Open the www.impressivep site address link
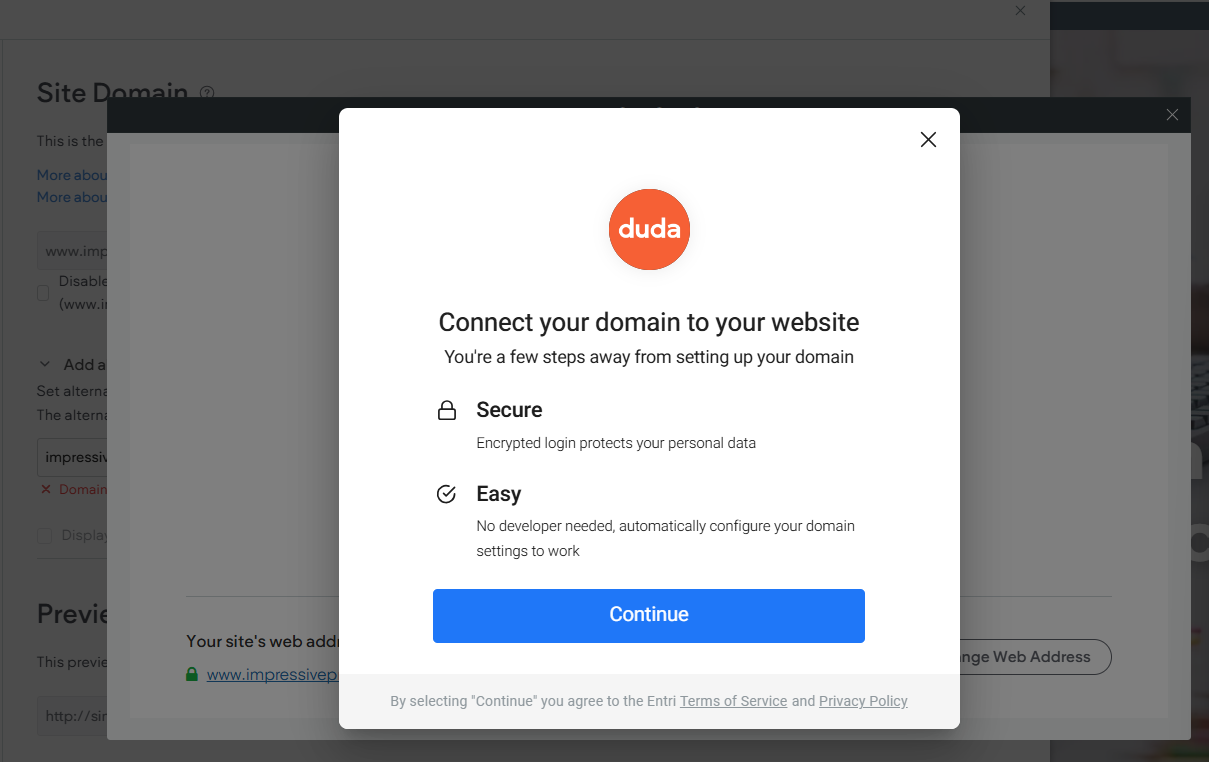Viewport: 1209px width, 762px height. (x=272, y=675)
